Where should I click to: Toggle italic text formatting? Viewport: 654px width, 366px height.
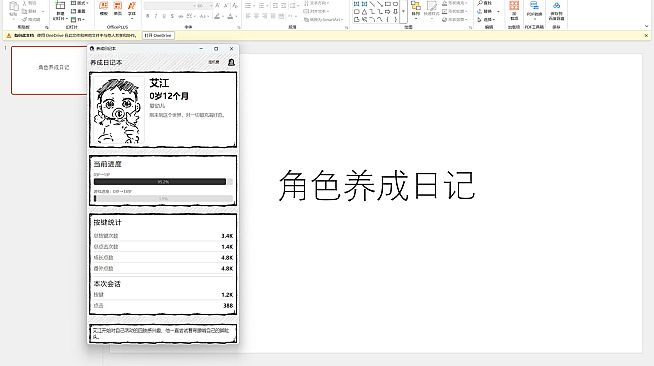[156, 16]
